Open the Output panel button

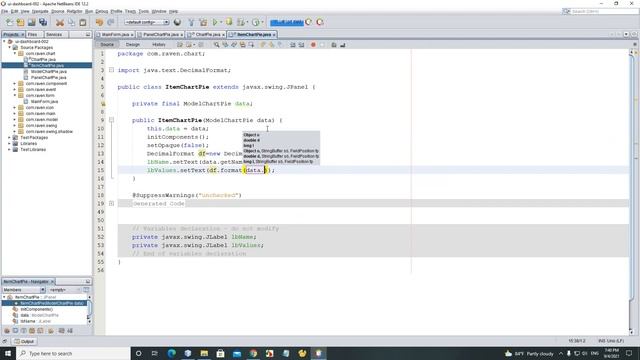tap(24, 341)
